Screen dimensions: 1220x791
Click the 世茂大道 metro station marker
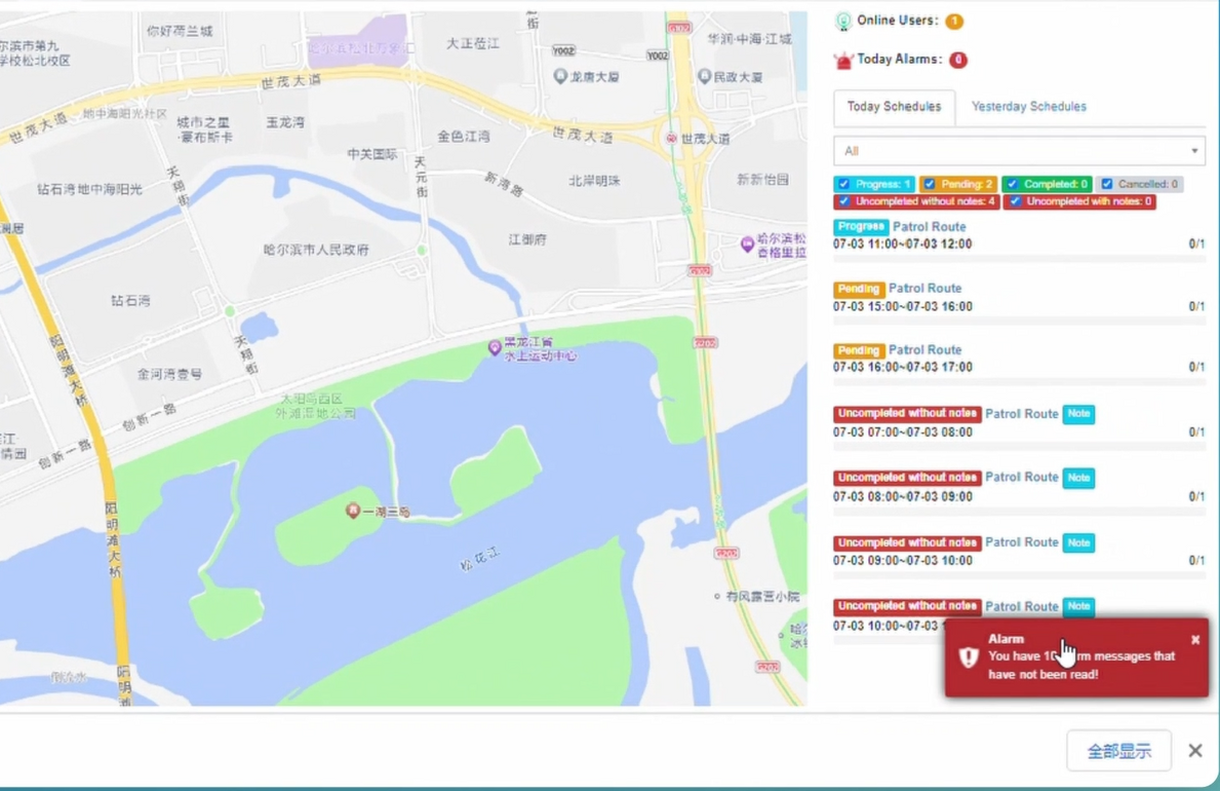coord(672,139)
